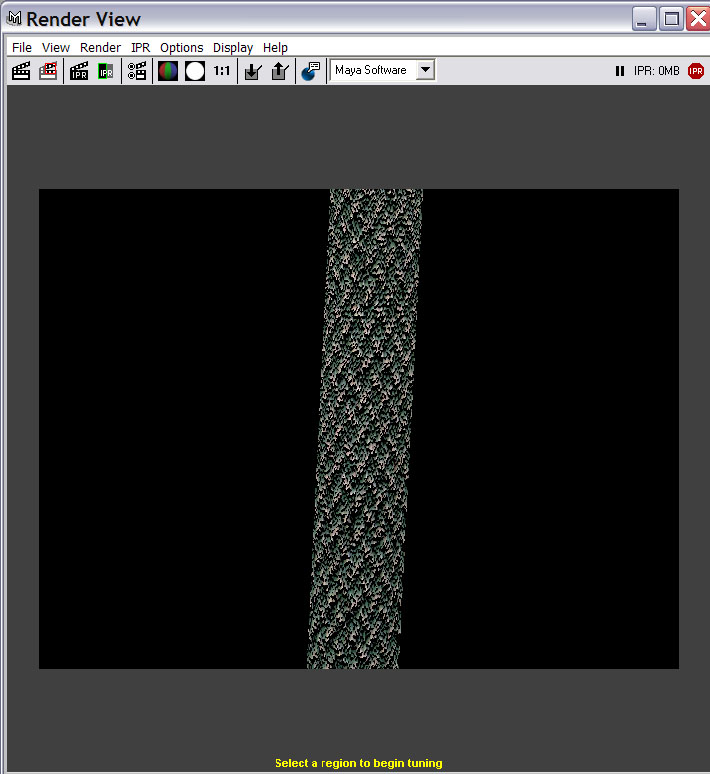
Task: Click the Redo Previous Render clapperboard icon
Action: [x=21, y=71]
